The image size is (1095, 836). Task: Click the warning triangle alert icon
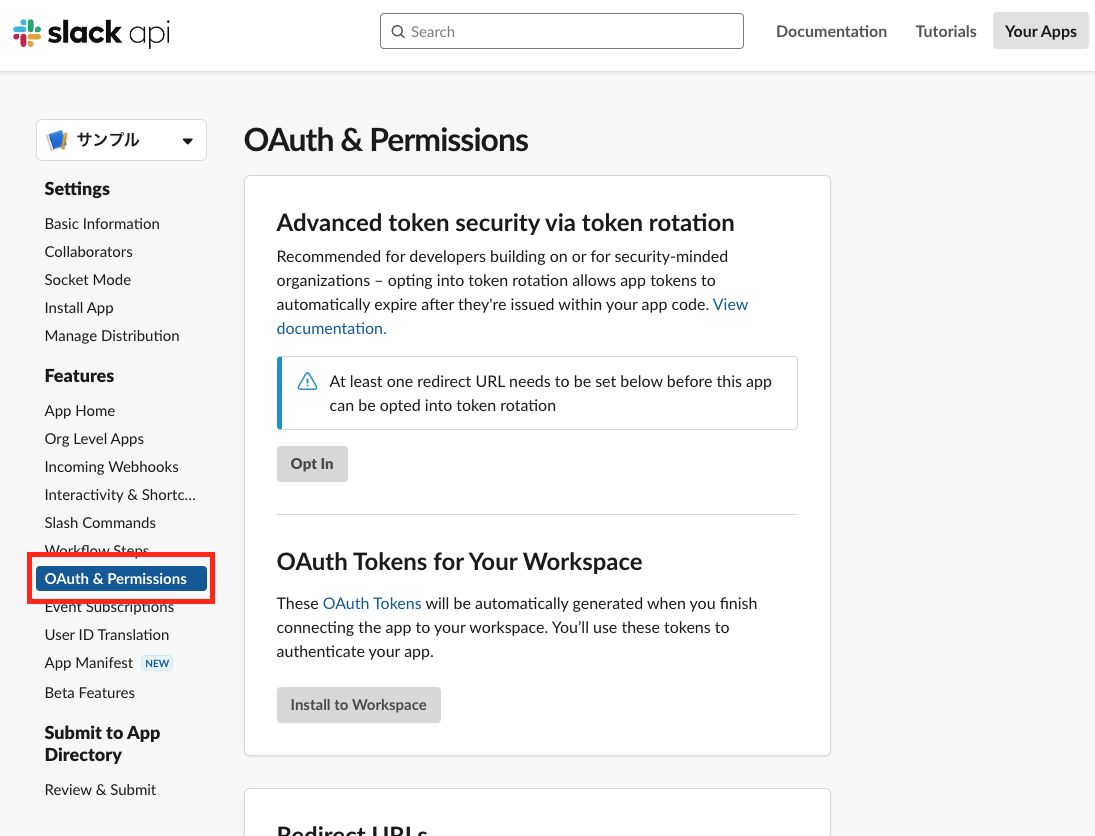pyautogui.click(x=307, y=381)
